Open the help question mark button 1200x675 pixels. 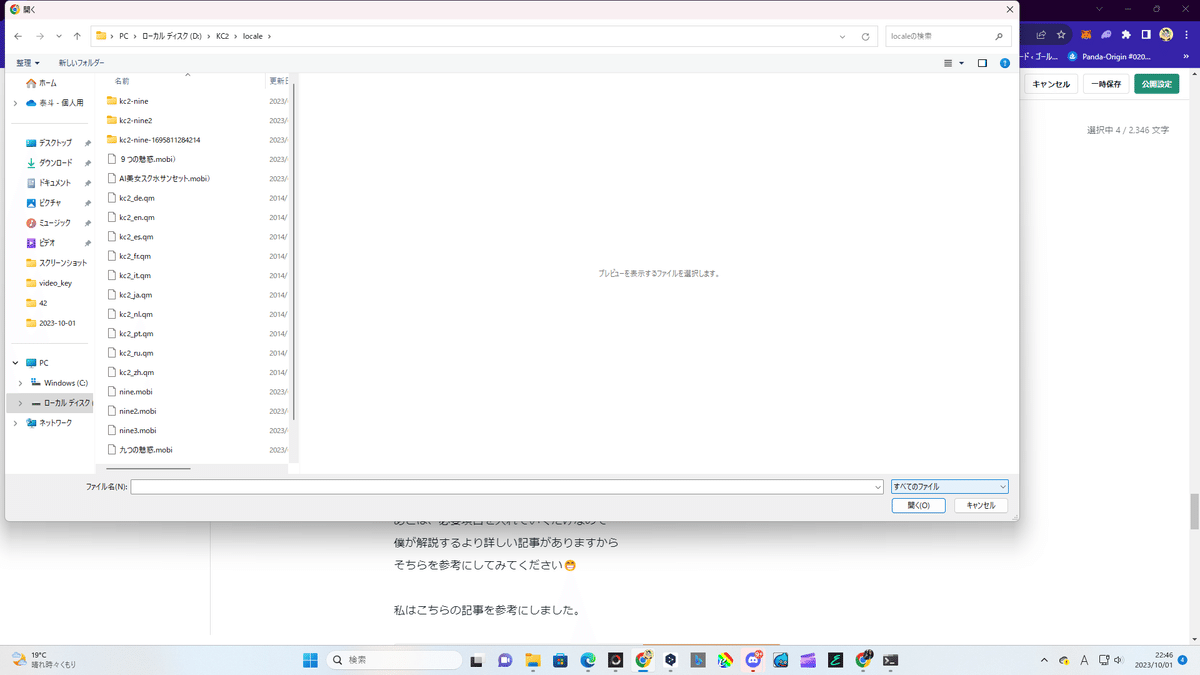click(1005, 63)
